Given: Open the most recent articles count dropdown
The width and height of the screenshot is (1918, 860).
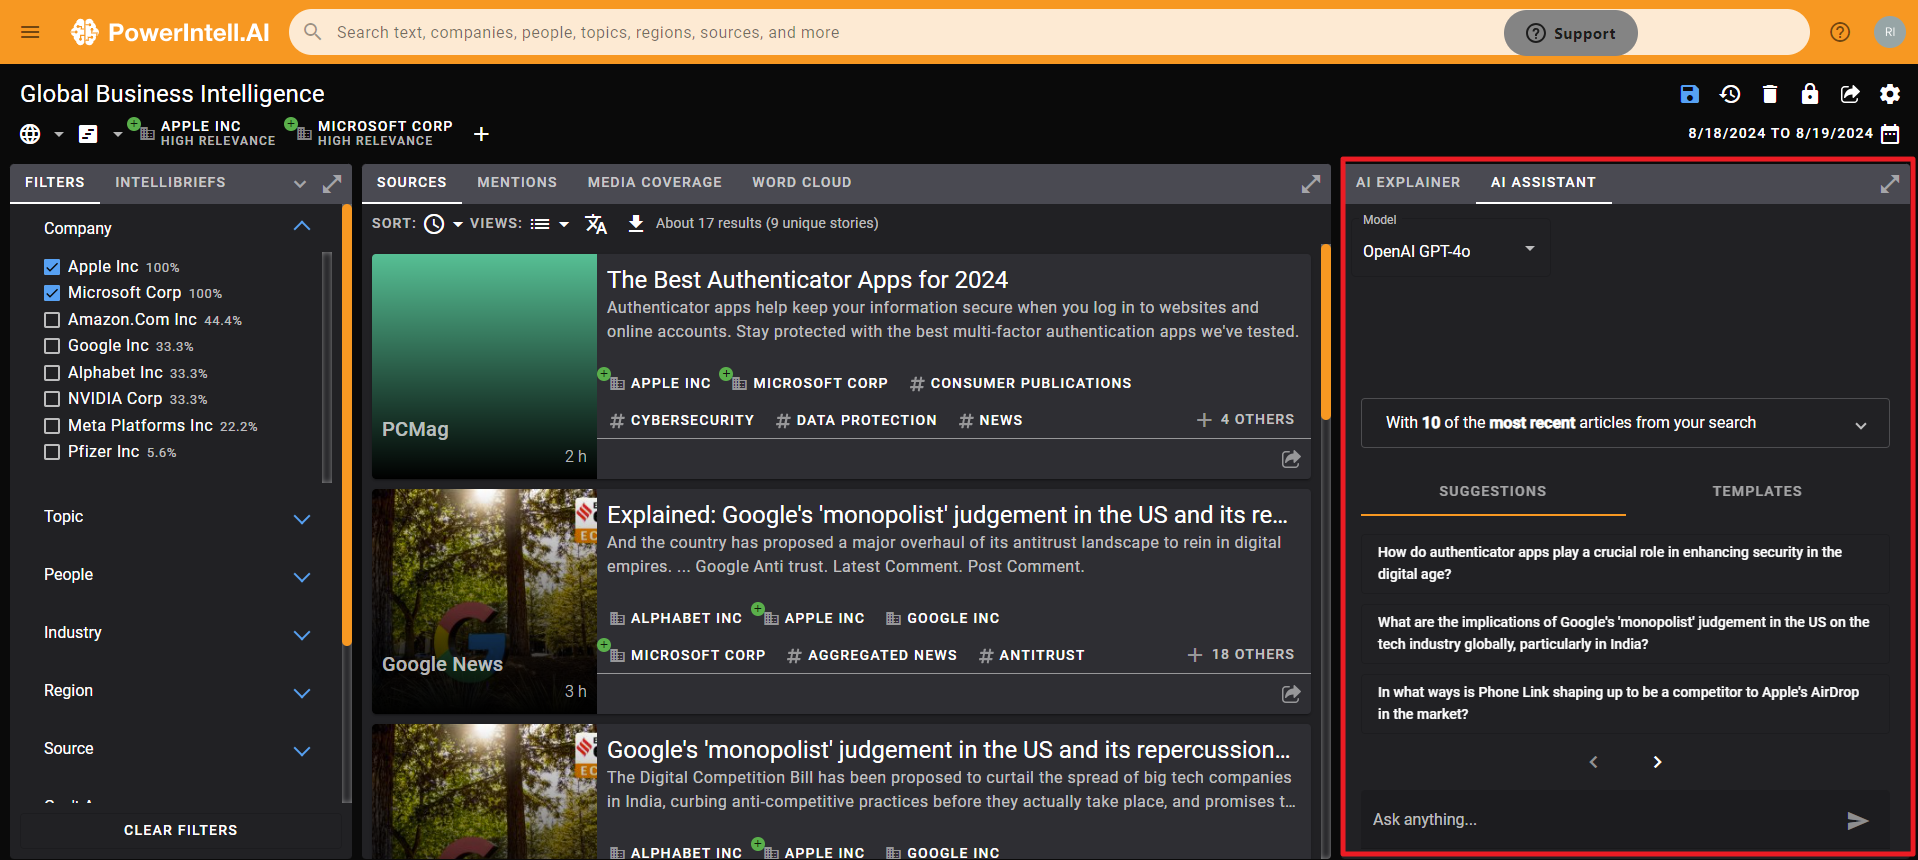Looking at the screenshot, I should [1625, 423].
